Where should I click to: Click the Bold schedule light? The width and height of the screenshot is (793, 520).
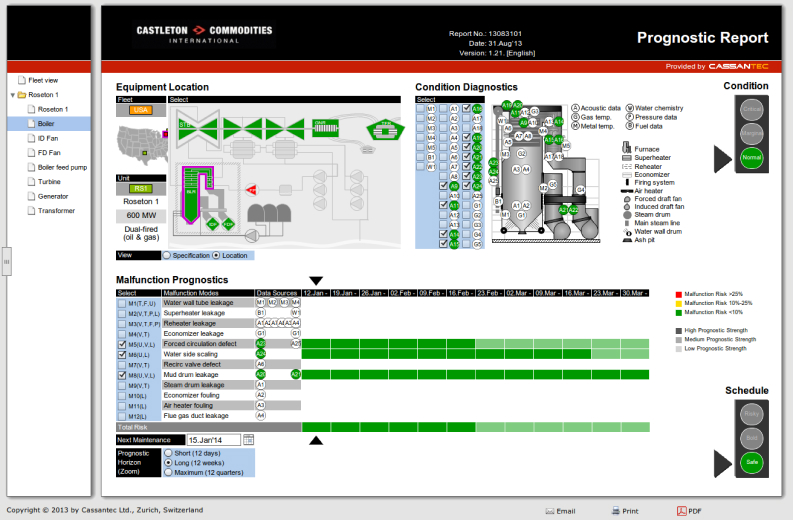tap(752, 438)
